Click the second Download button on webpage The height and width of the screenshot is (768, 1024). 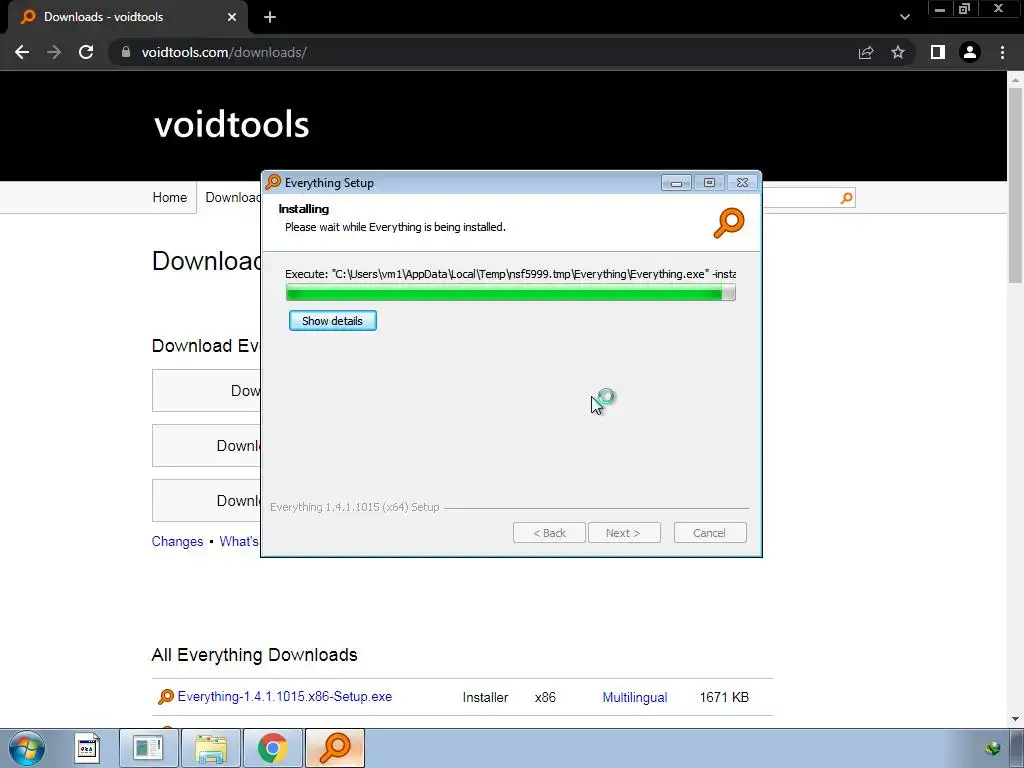[206, 445]
